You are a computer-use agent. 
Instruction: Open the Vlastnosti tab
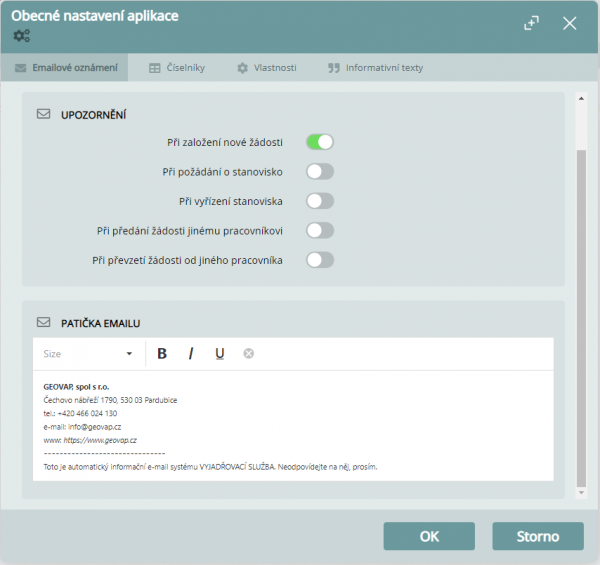[x=266, y=68]
